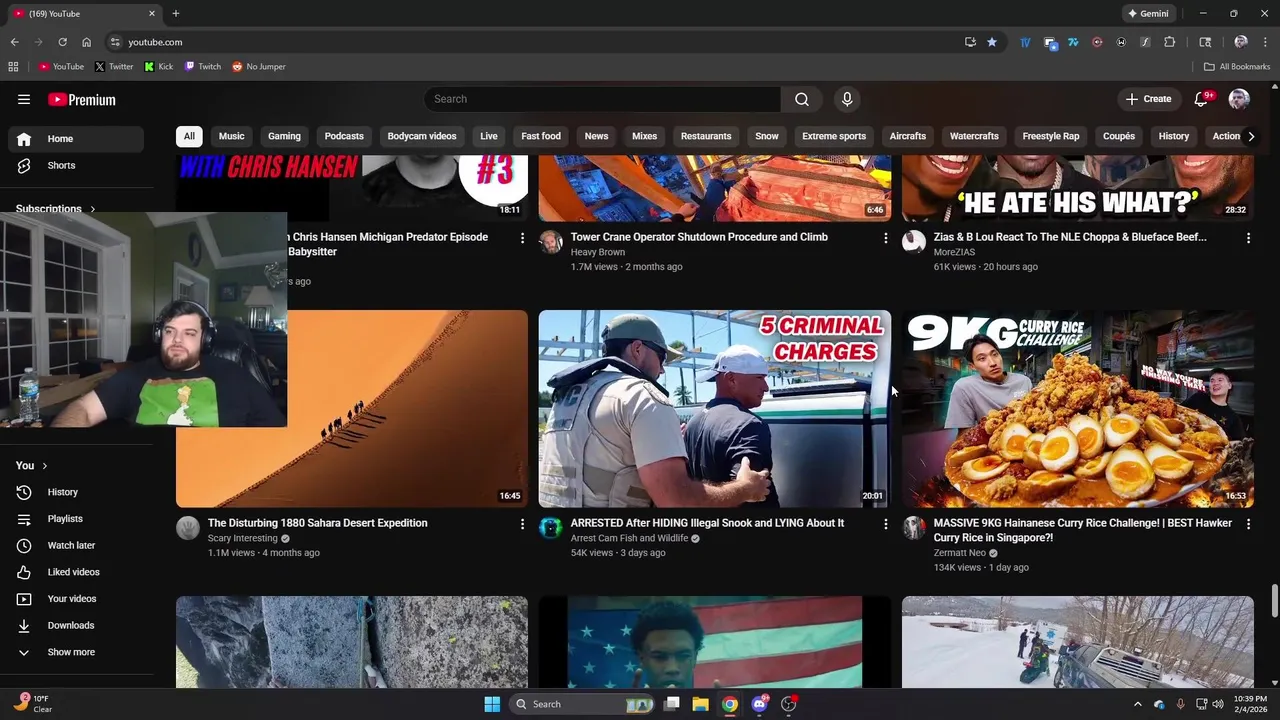Expand the Subscriptions section
The height and width of the screenshot is (720, 1280).
(x=56, y=209)
